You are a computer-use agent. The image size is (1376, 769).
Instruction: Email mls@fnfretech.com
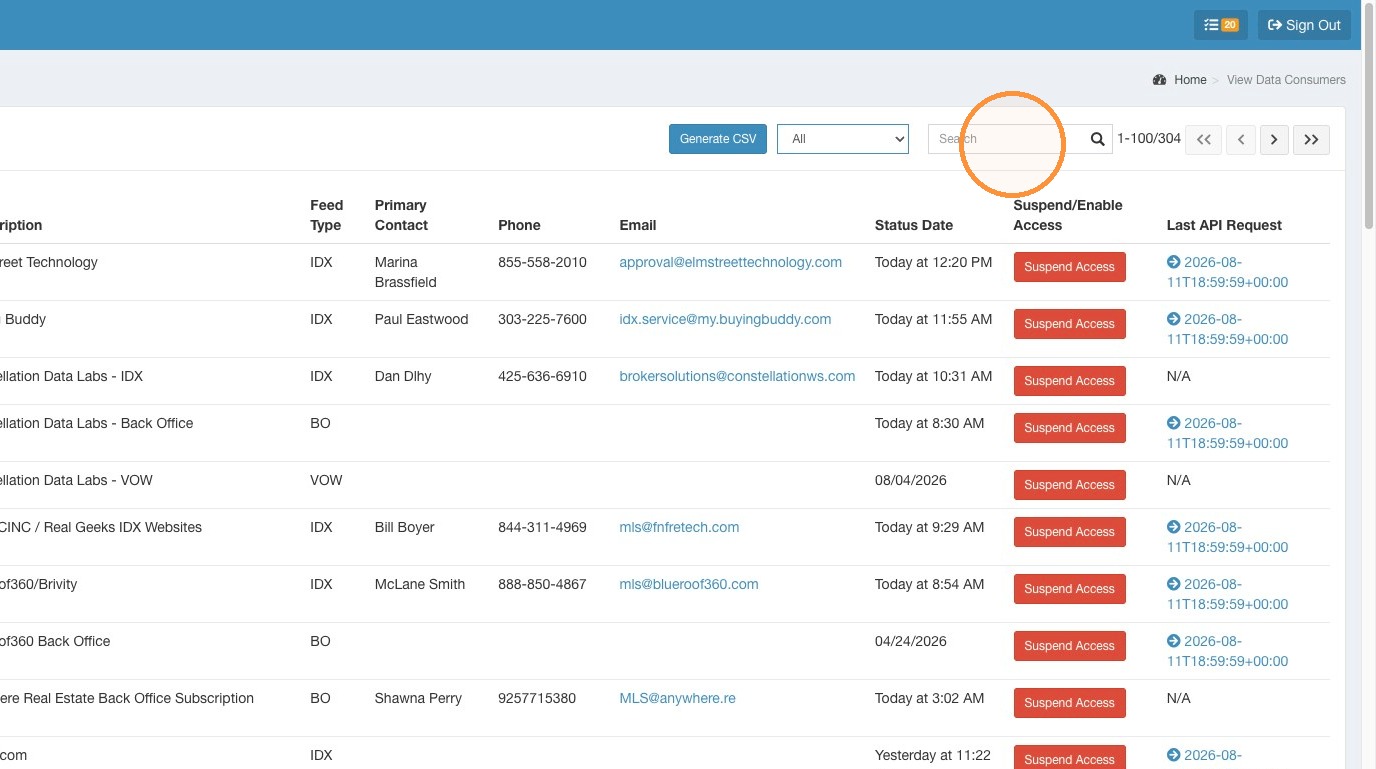(679, 527)
